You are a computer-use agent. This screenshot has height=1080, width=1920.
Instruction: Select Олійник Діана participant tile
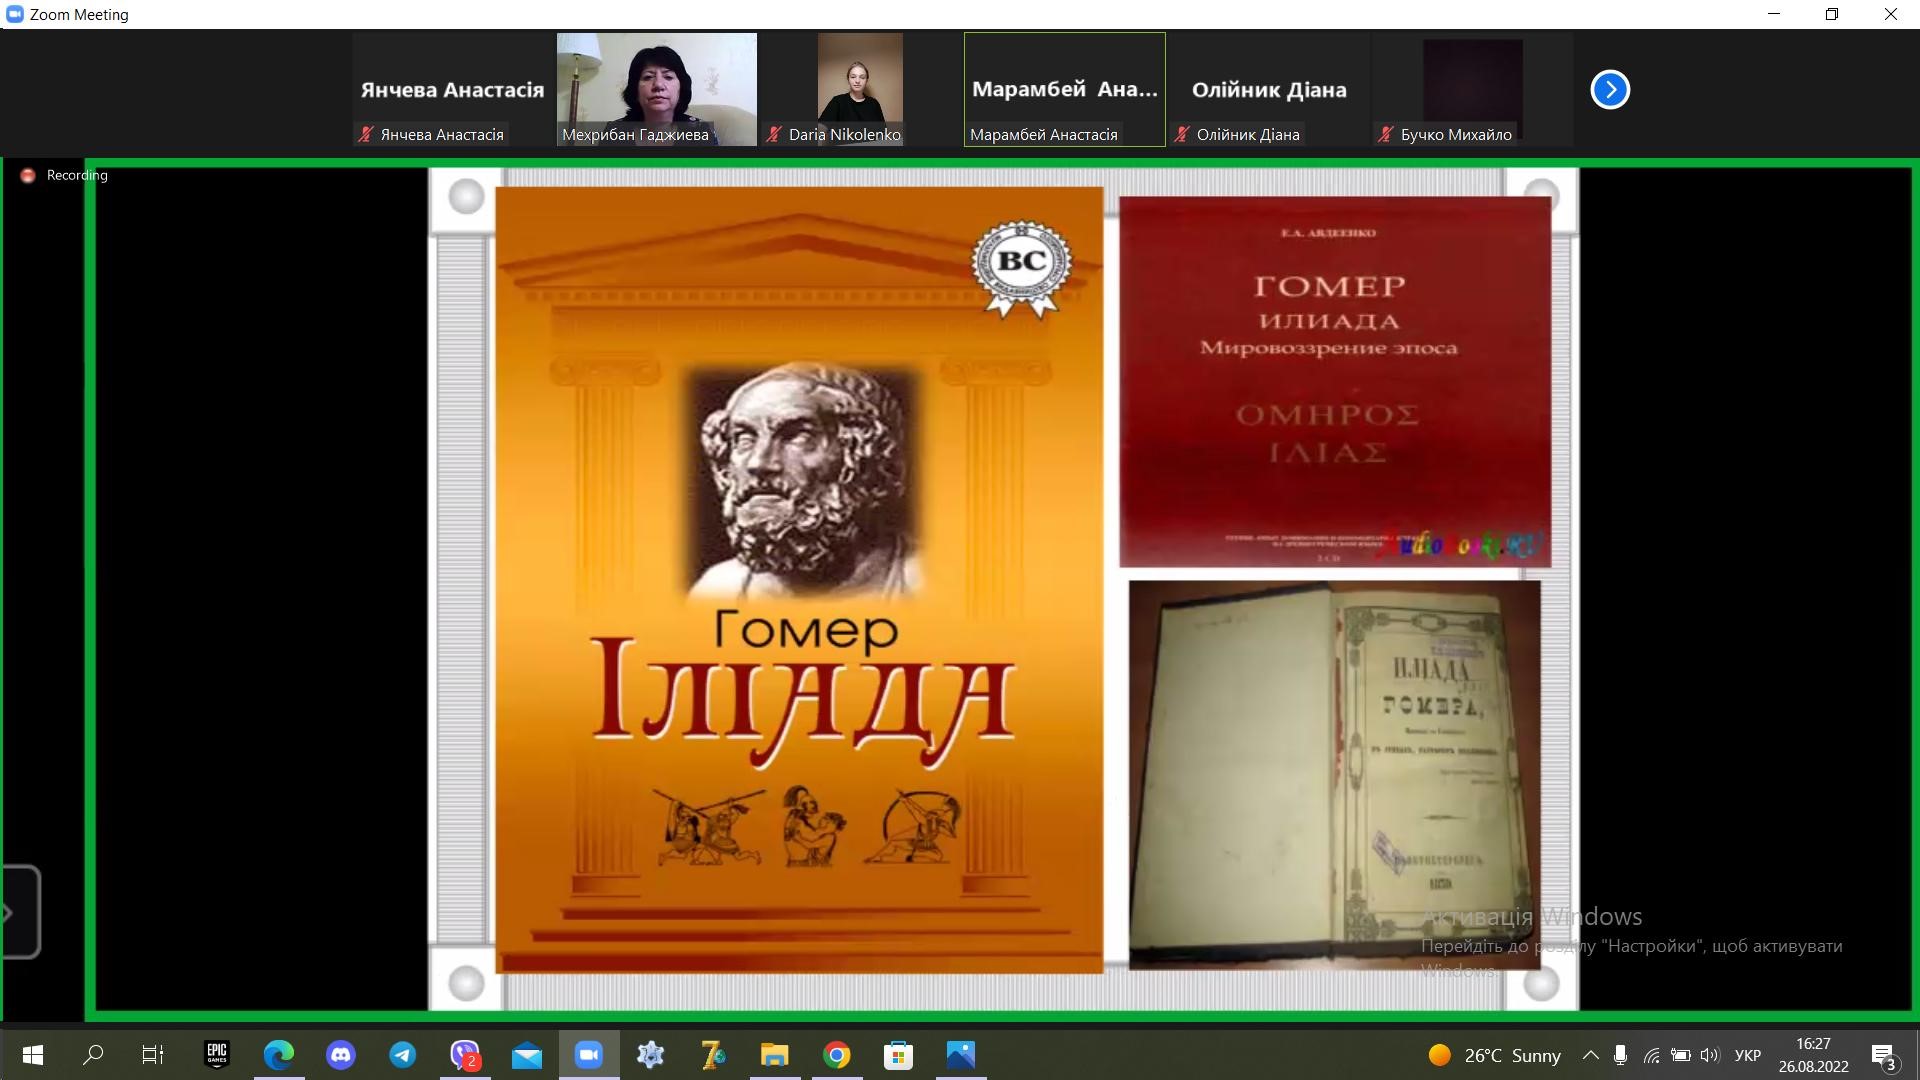(1269, 89)
